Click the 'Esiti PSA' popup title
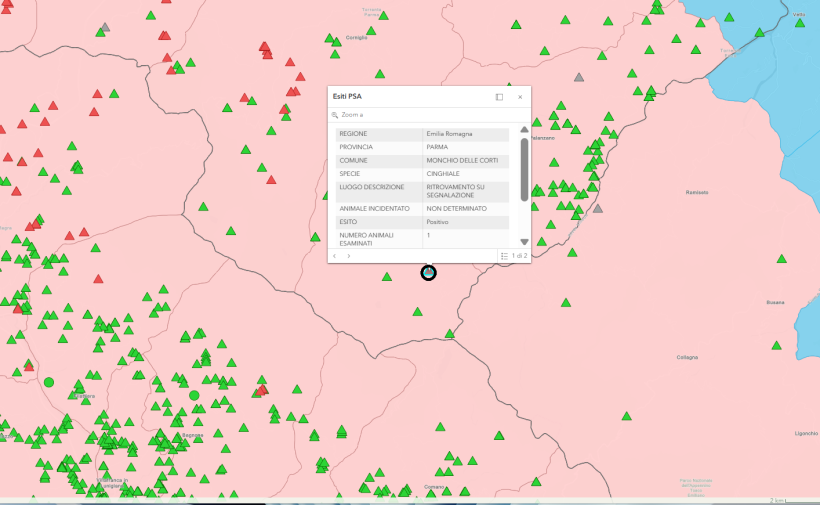The image size is (820, 505). pos(348,97)
